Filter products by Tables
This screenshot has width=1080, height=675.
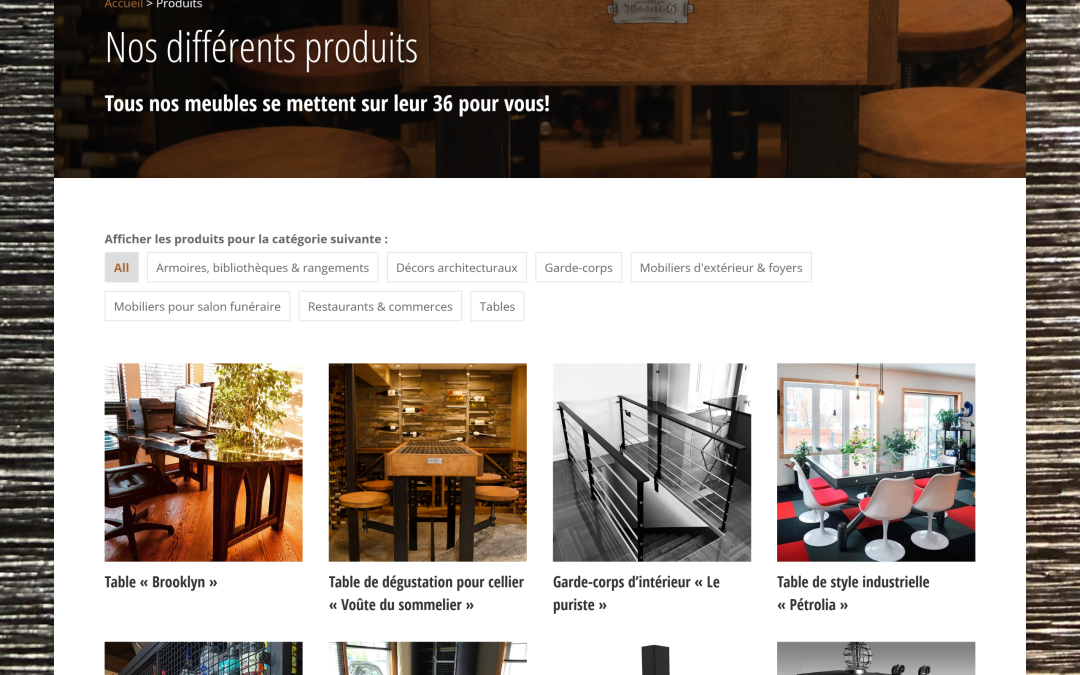(x=497, y=306)
